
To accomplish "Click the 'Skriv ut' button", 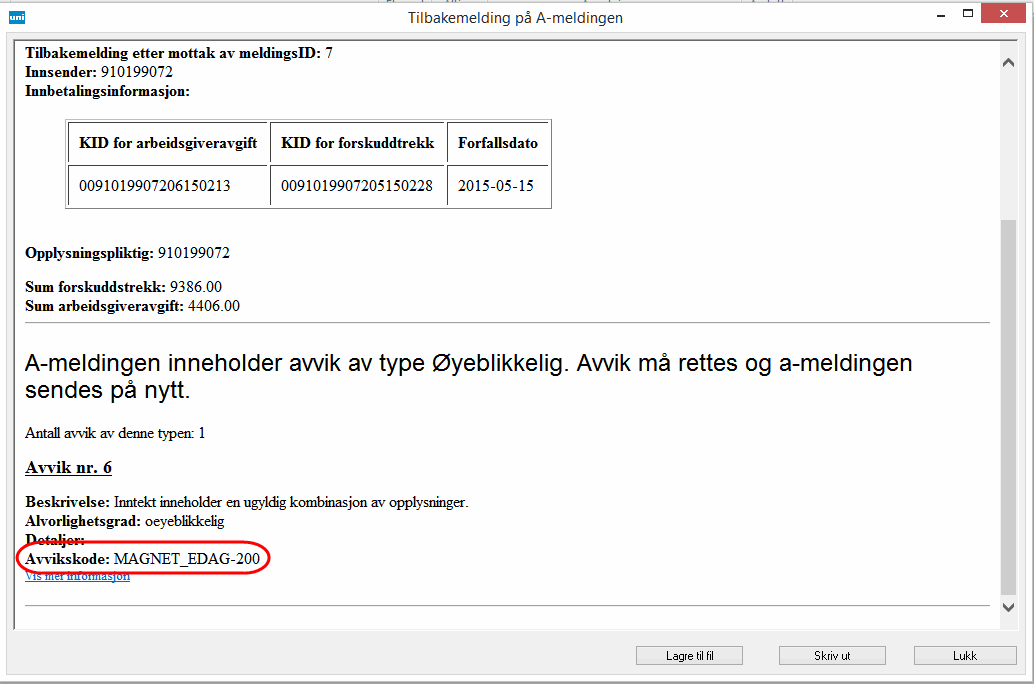I will click(831, 656).
